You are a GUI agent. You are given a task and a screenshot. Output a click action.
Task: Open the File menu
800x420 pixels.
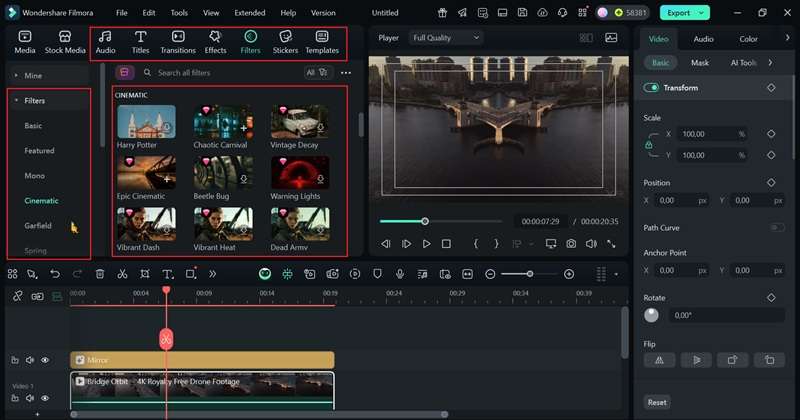tap(121, 13)
